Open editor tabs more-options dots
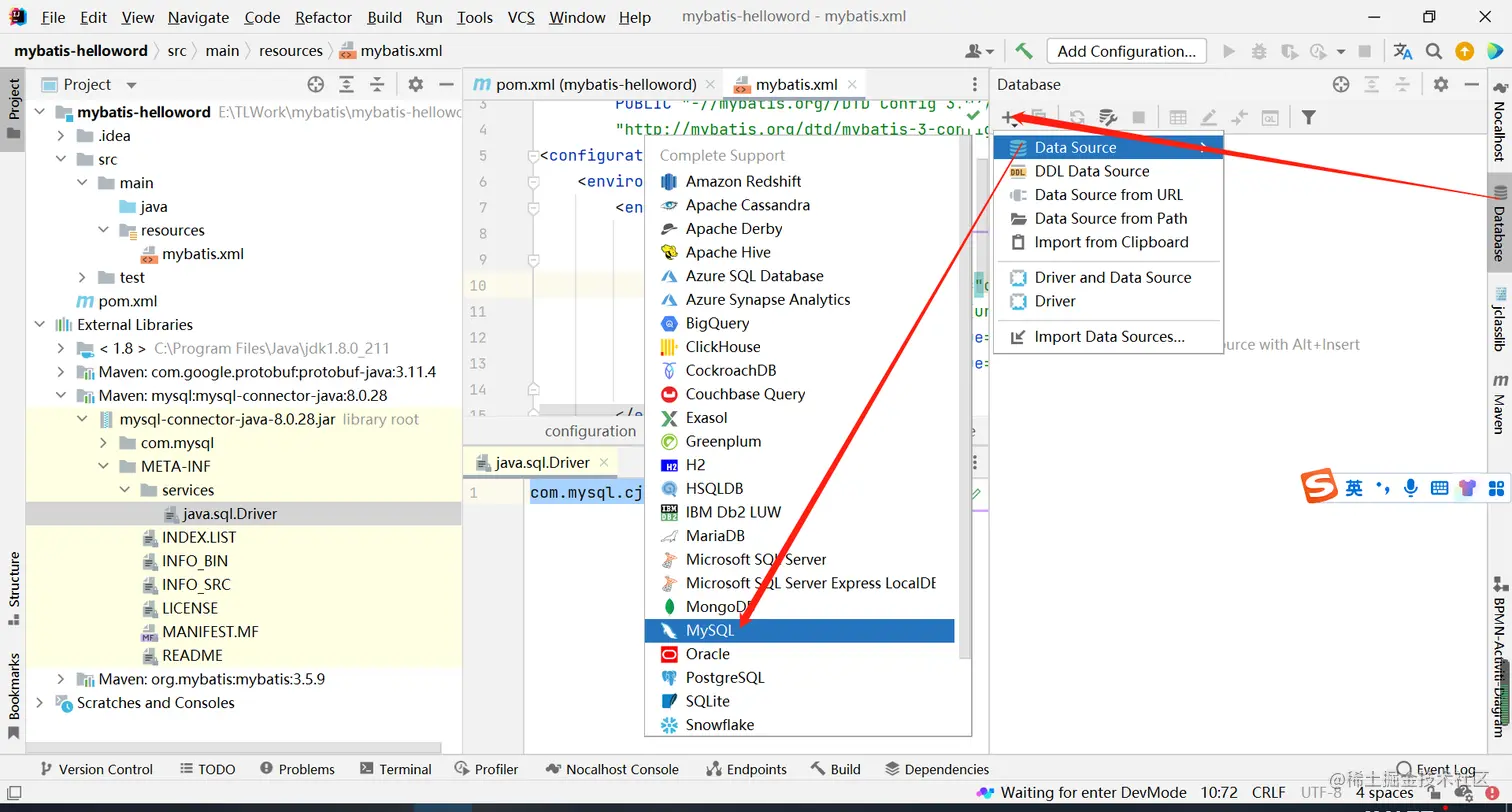1512x812 pixels. [x=975, y=85]
